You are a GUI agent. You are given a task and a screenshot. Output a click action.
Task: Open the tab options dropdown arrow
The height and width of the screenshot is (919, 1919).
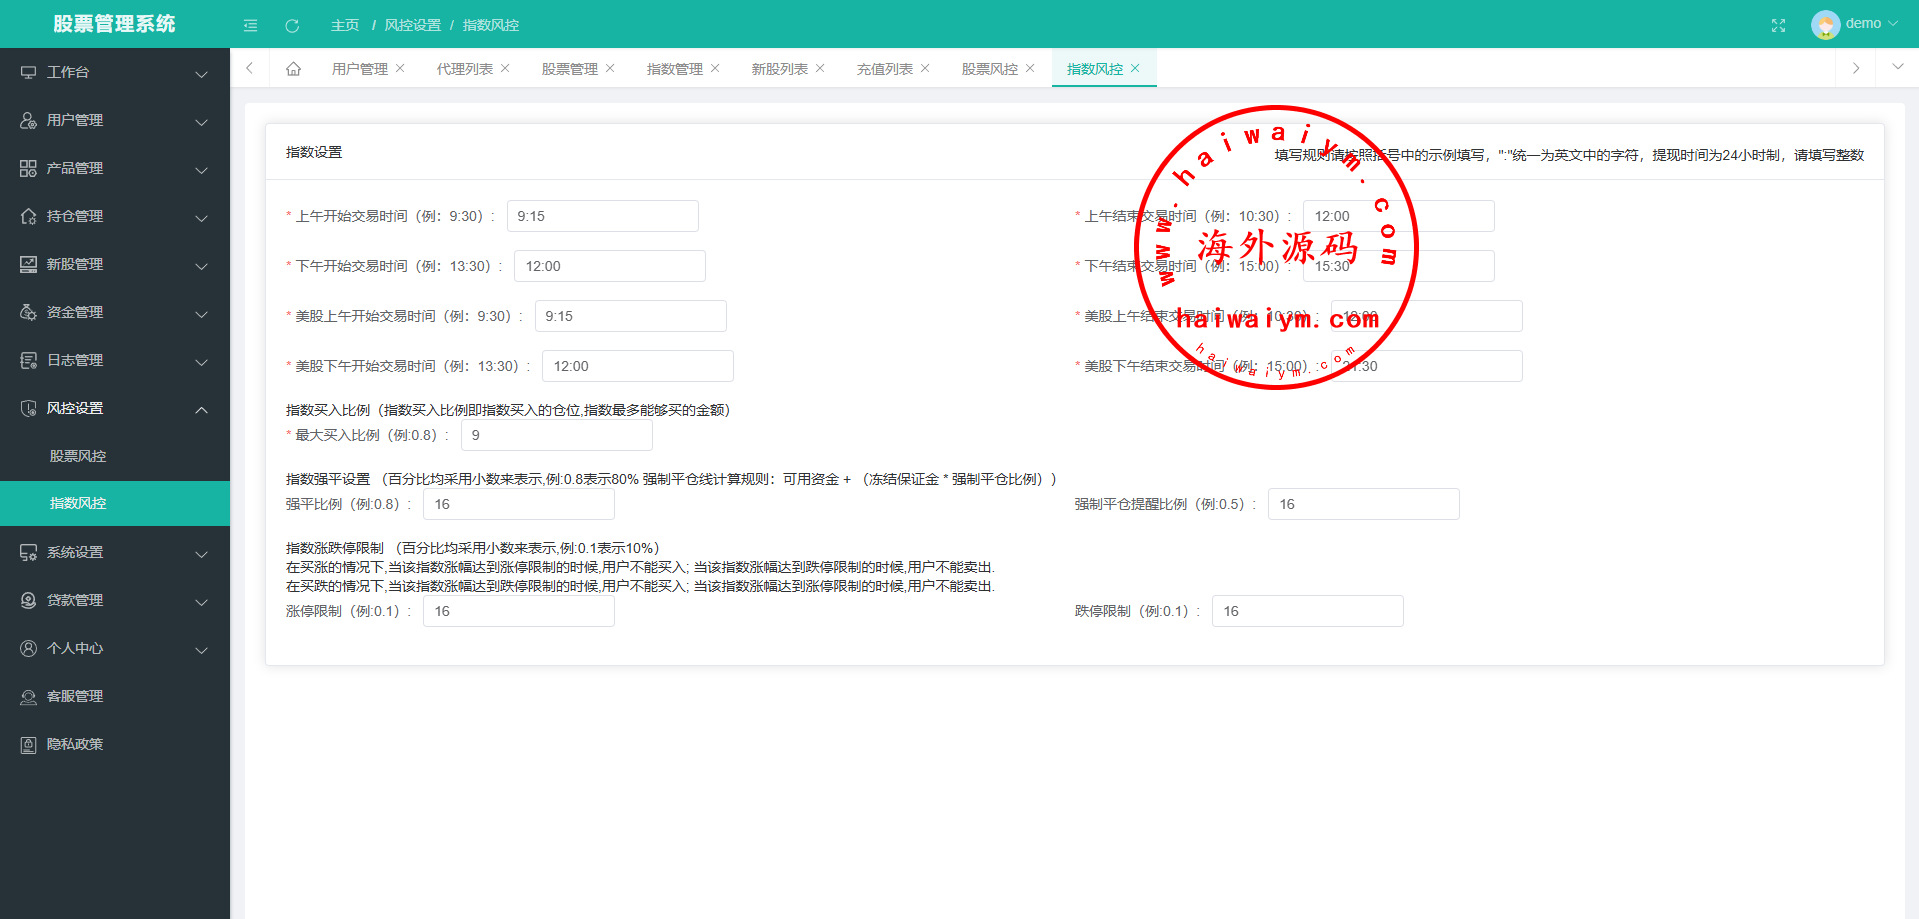click(1897, 67)
